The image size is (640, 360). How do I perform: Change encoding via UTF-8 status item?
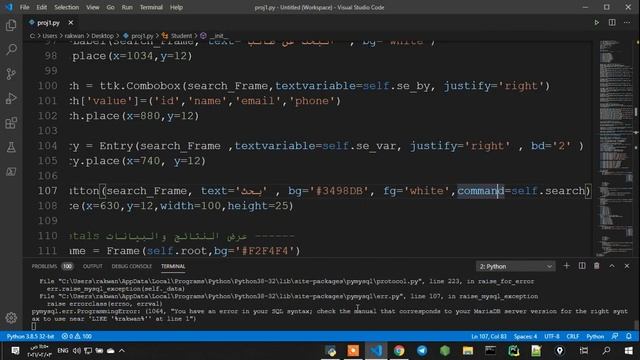[552, 336]
